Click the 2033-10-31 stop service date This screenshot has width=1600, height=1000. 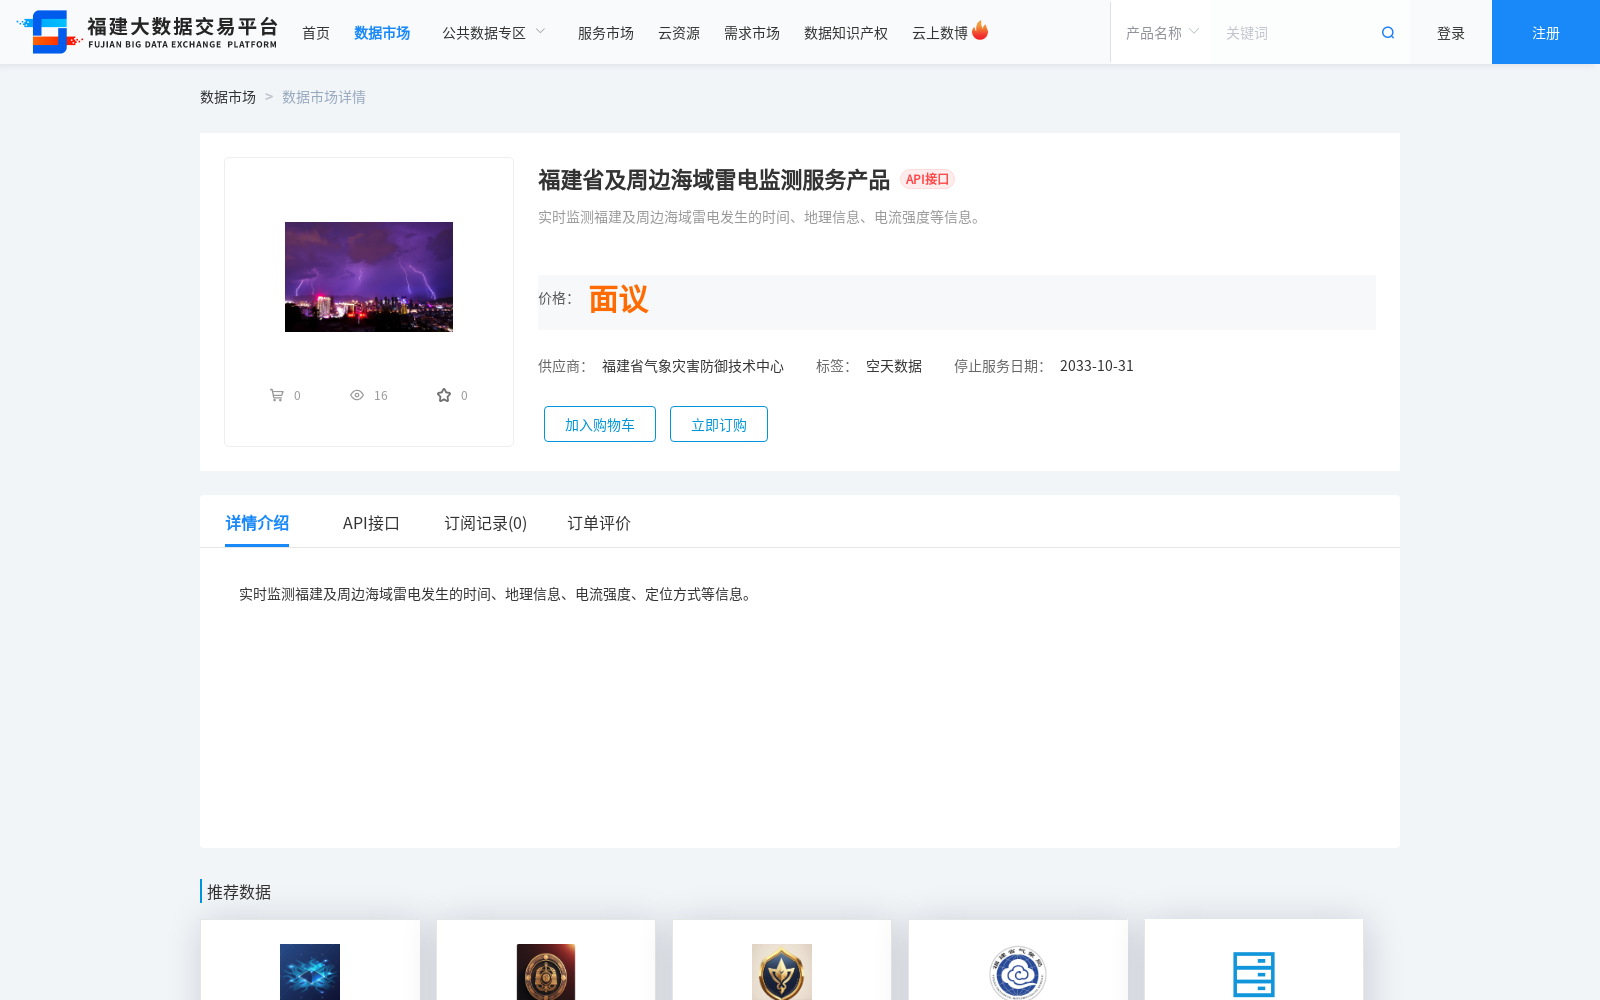coord(1097,366)
